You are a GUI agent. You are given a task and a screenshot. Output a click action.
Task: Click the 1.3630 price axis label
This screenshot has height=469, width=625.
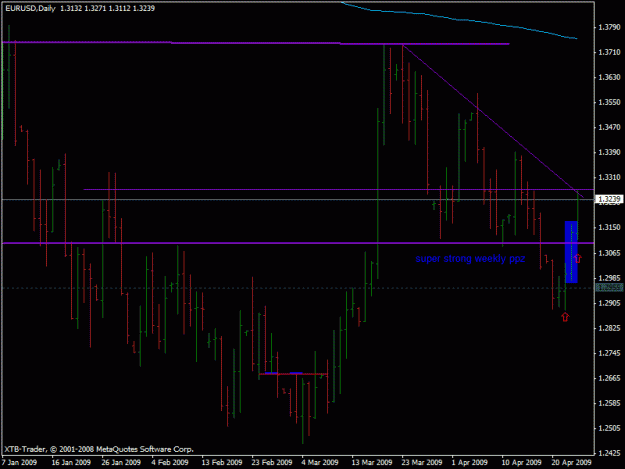(609, 77)
